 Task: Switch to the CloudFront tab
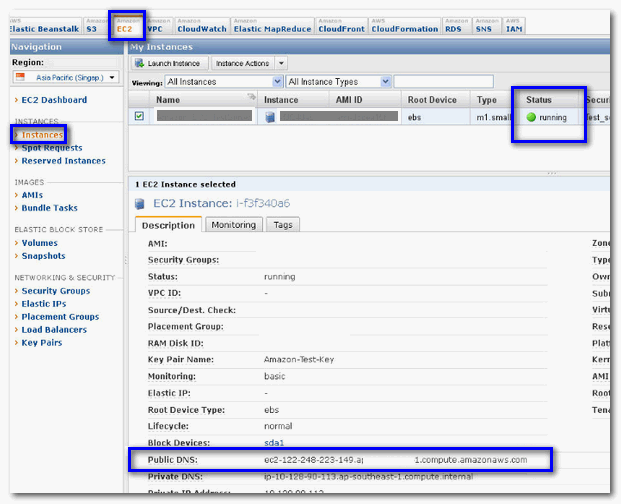[x=341, y=26]
